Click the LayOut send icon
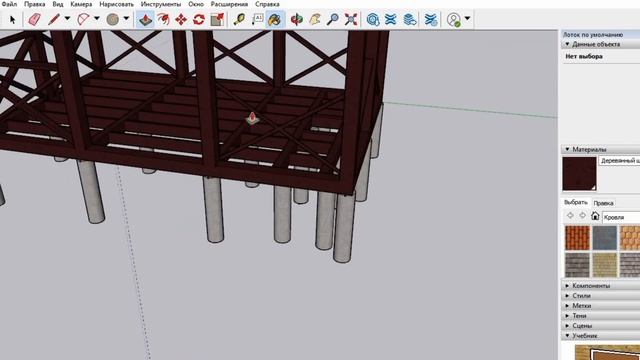Viewport: 640px width, 360px height. click(409, 19)
